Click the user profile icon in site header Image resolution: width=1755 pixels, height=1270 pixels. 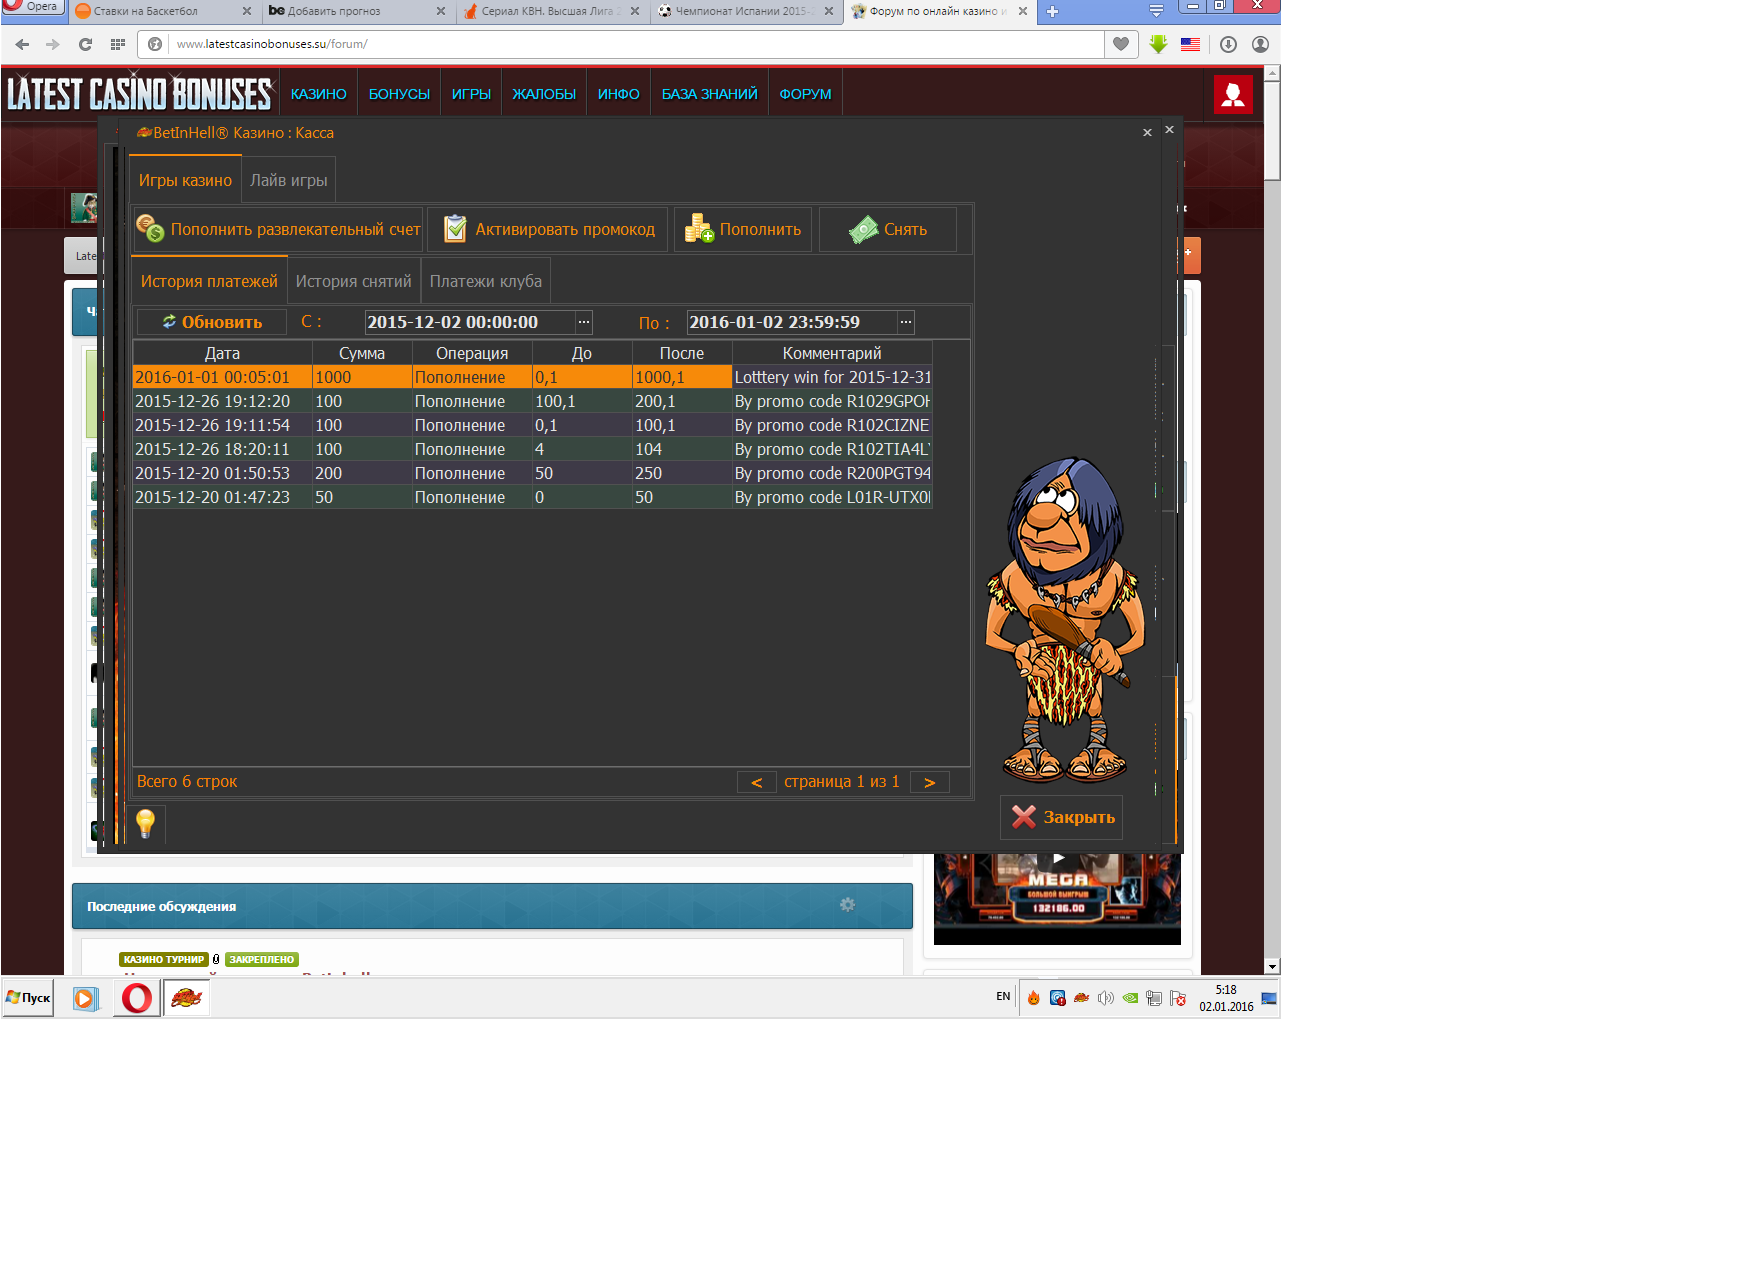pyautogui.click(x=1232, y=95)
